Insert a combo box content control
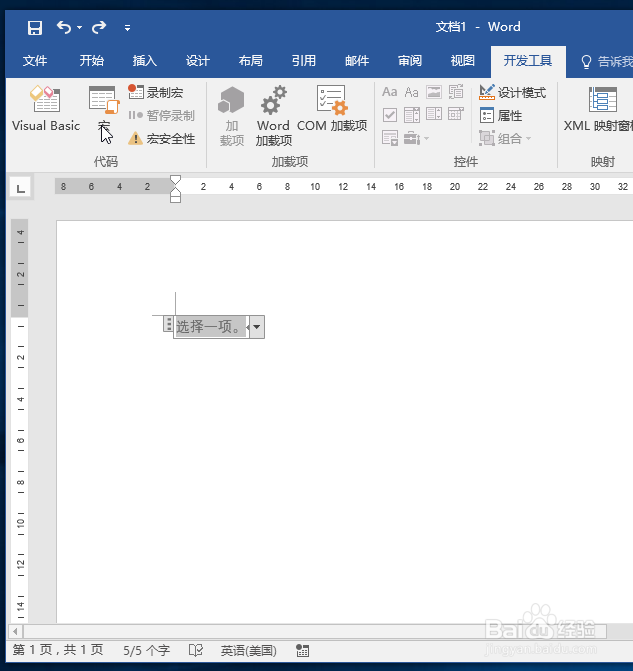Screen dimensions: 633x671 tap(412, 115)
